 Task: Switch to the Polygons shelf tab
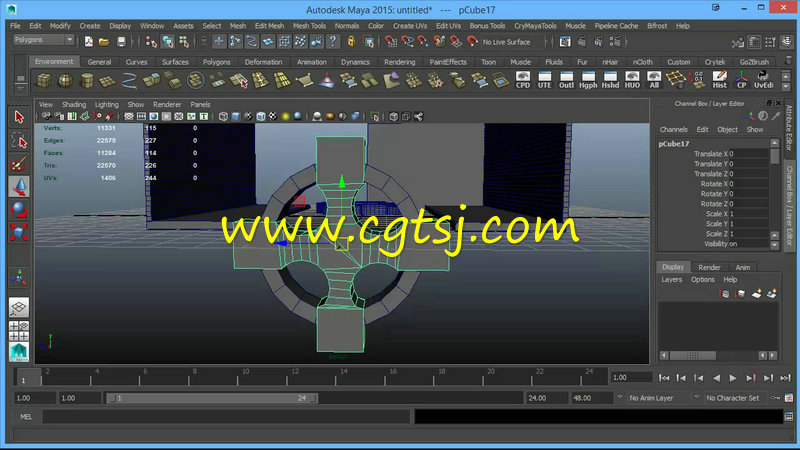tap(216, 62)
